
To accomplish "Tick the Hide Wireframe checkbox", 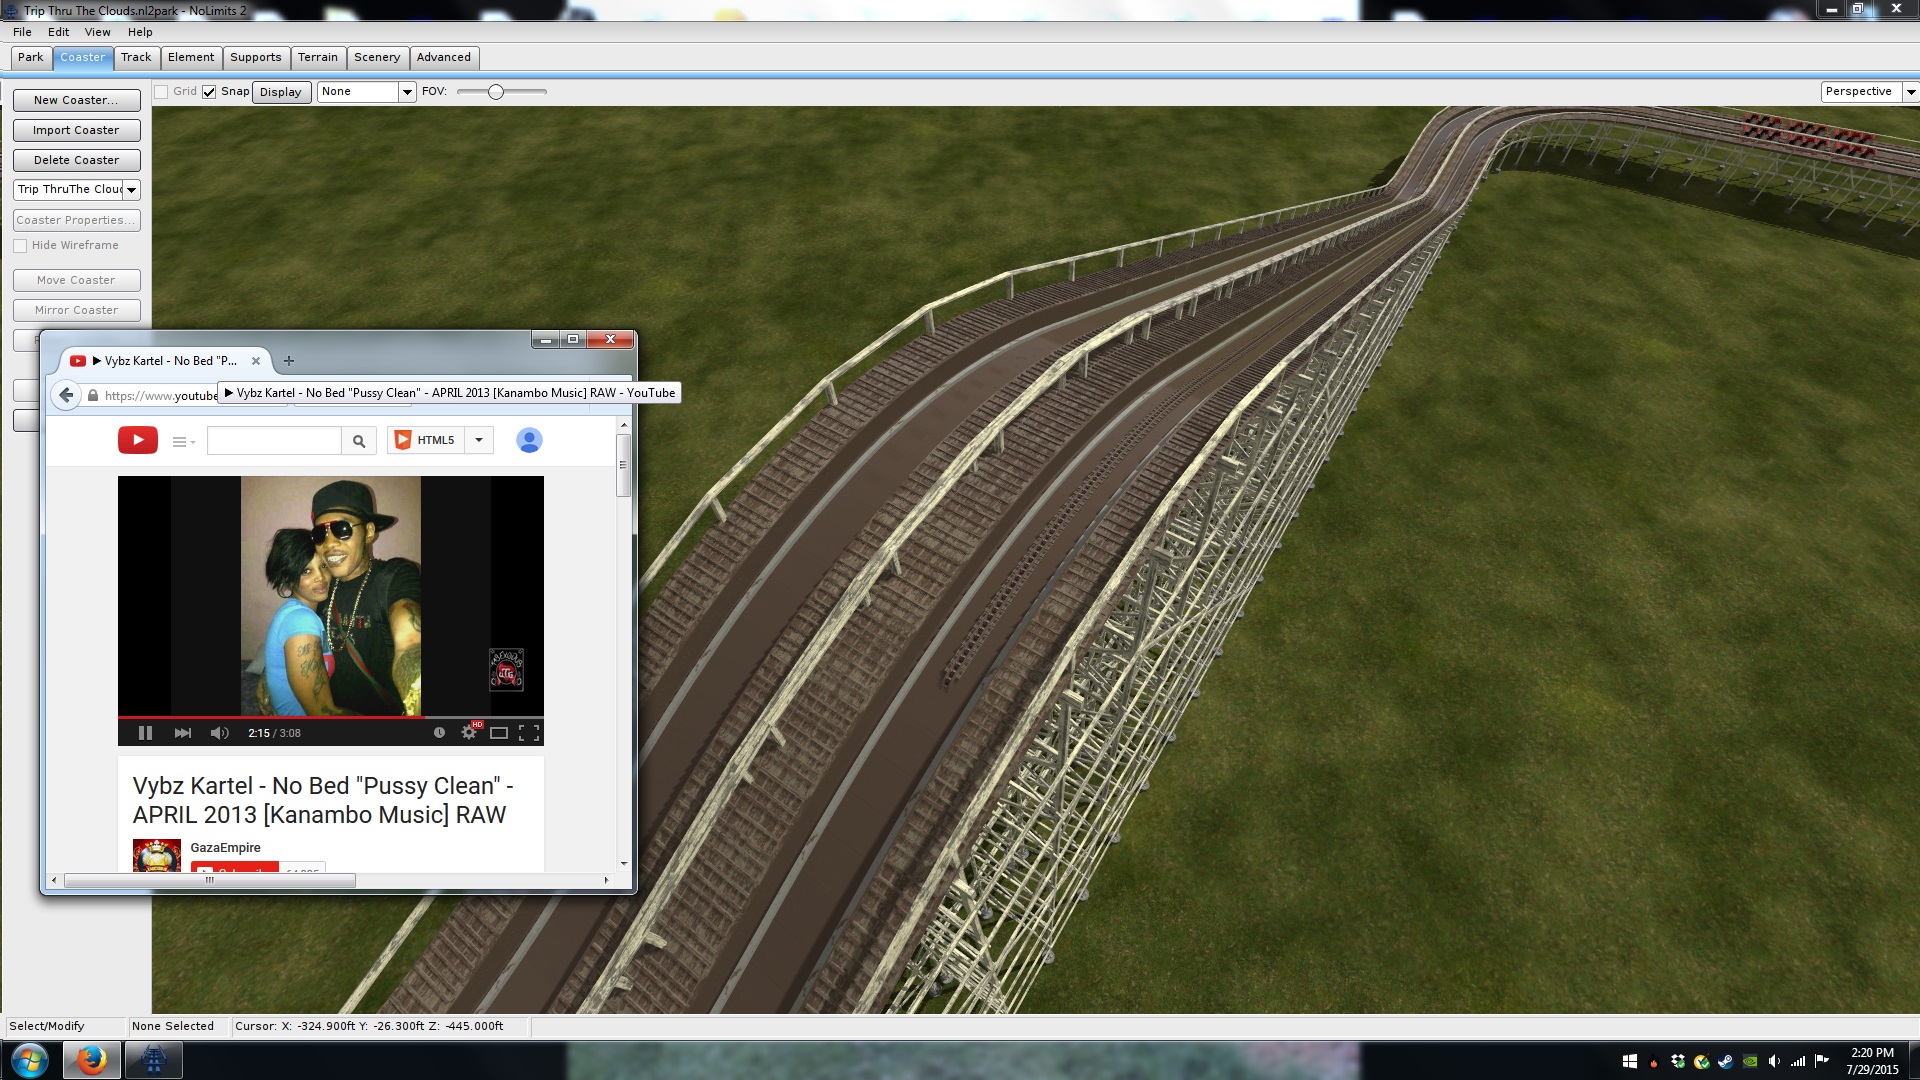I will coord(20,246).
